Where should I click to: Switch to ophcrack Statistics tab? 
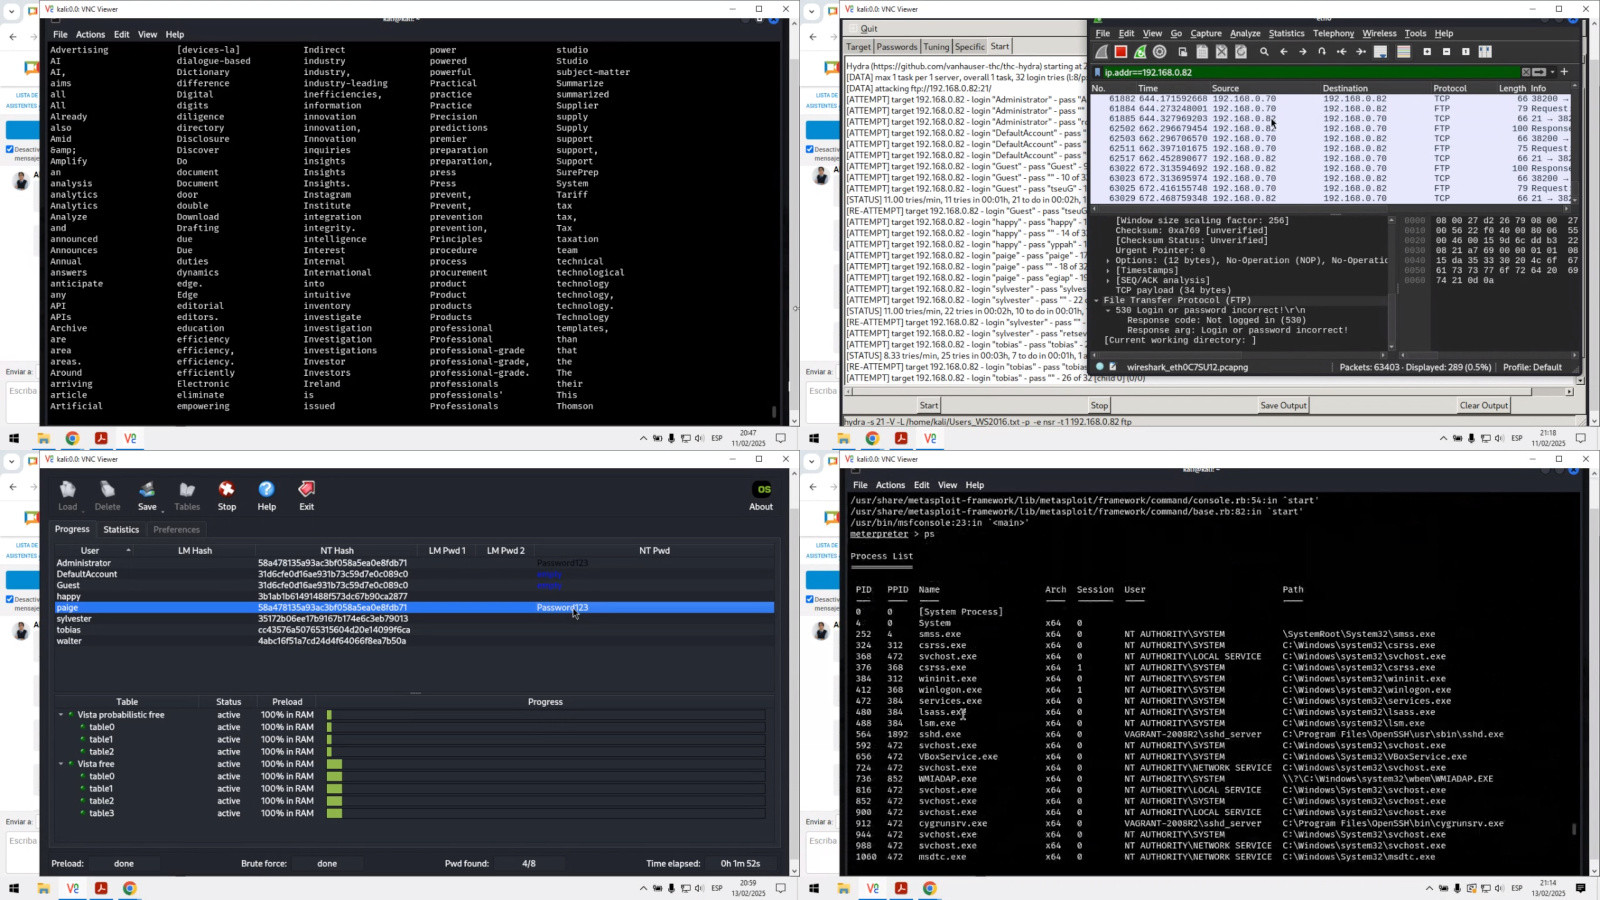(x=121, y=530)
